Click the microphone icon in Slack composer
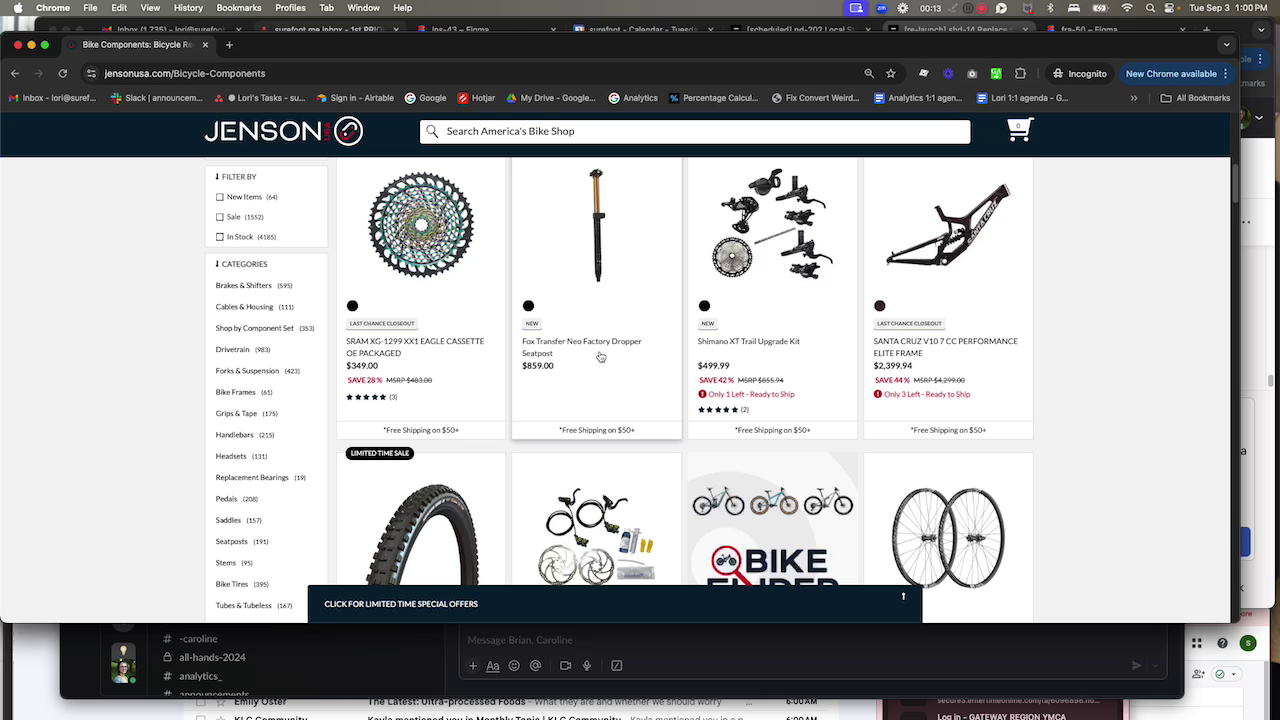Image resolution: width=1280 pixels, height=720 pixels. point(587,666)
